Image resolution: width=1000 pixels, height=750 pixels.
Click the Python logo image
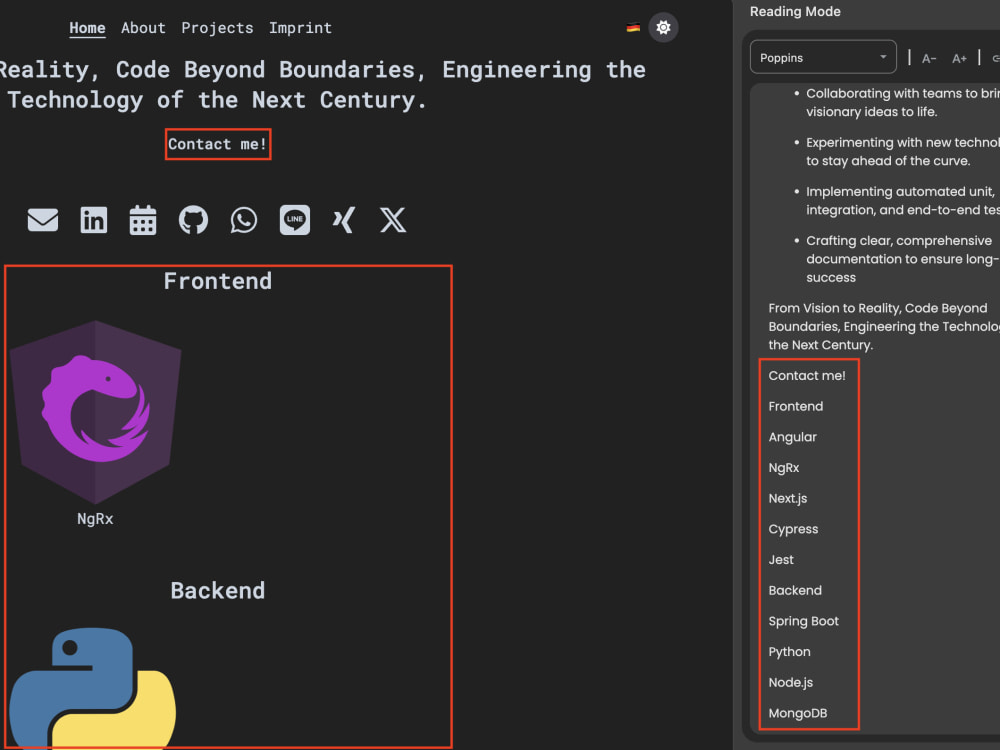[x=92, y=688]
